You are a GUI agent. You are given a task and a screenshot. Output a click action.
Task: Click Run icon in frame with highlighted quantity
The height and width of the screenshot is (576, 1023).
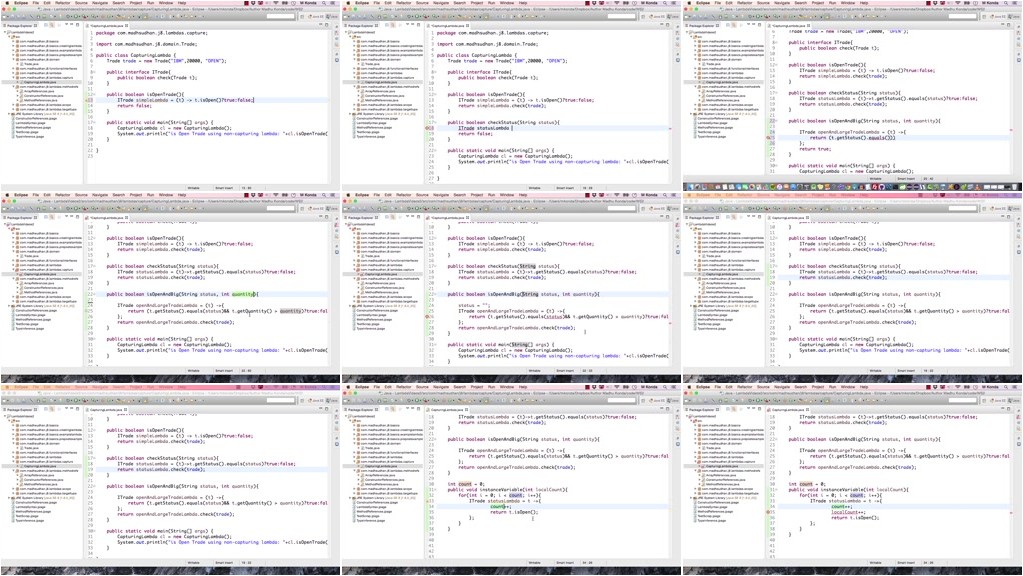[x=76, y=208]
